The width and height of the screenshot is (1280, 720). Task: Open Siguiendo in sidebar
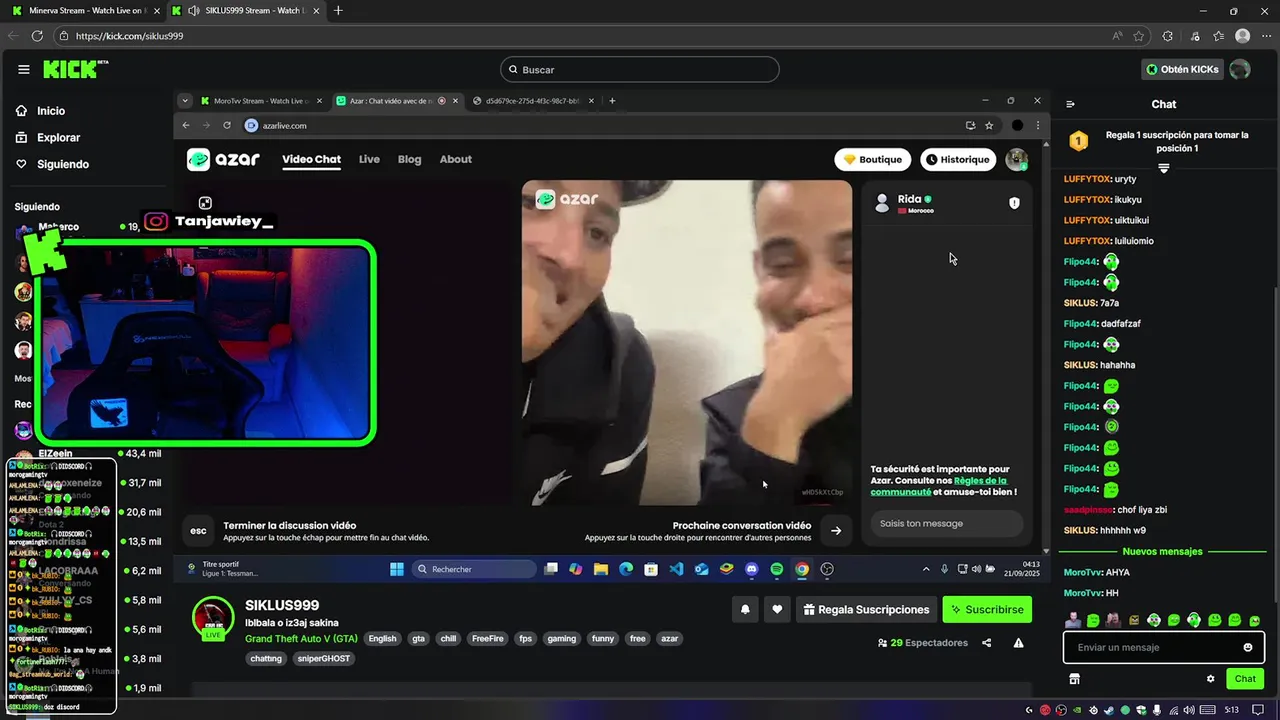click(x=52, y=164)
